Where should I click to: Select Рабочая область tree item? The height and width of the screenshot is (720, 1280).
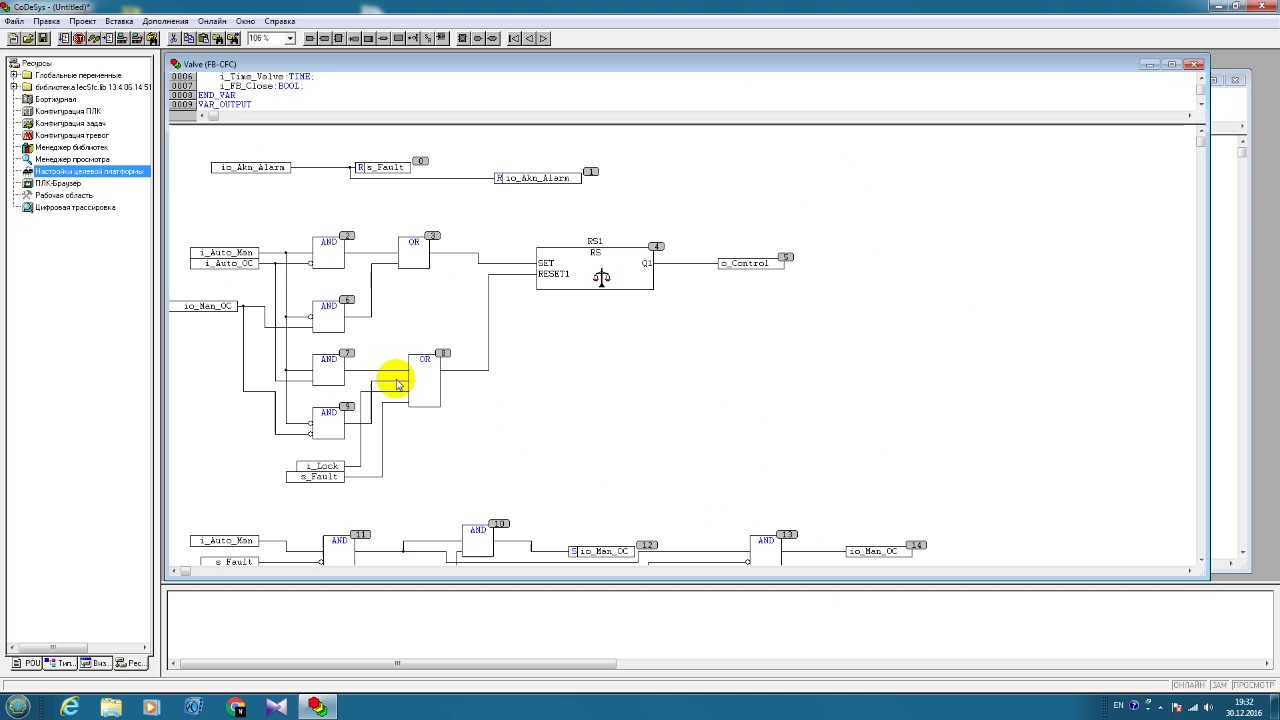[64, 195]
